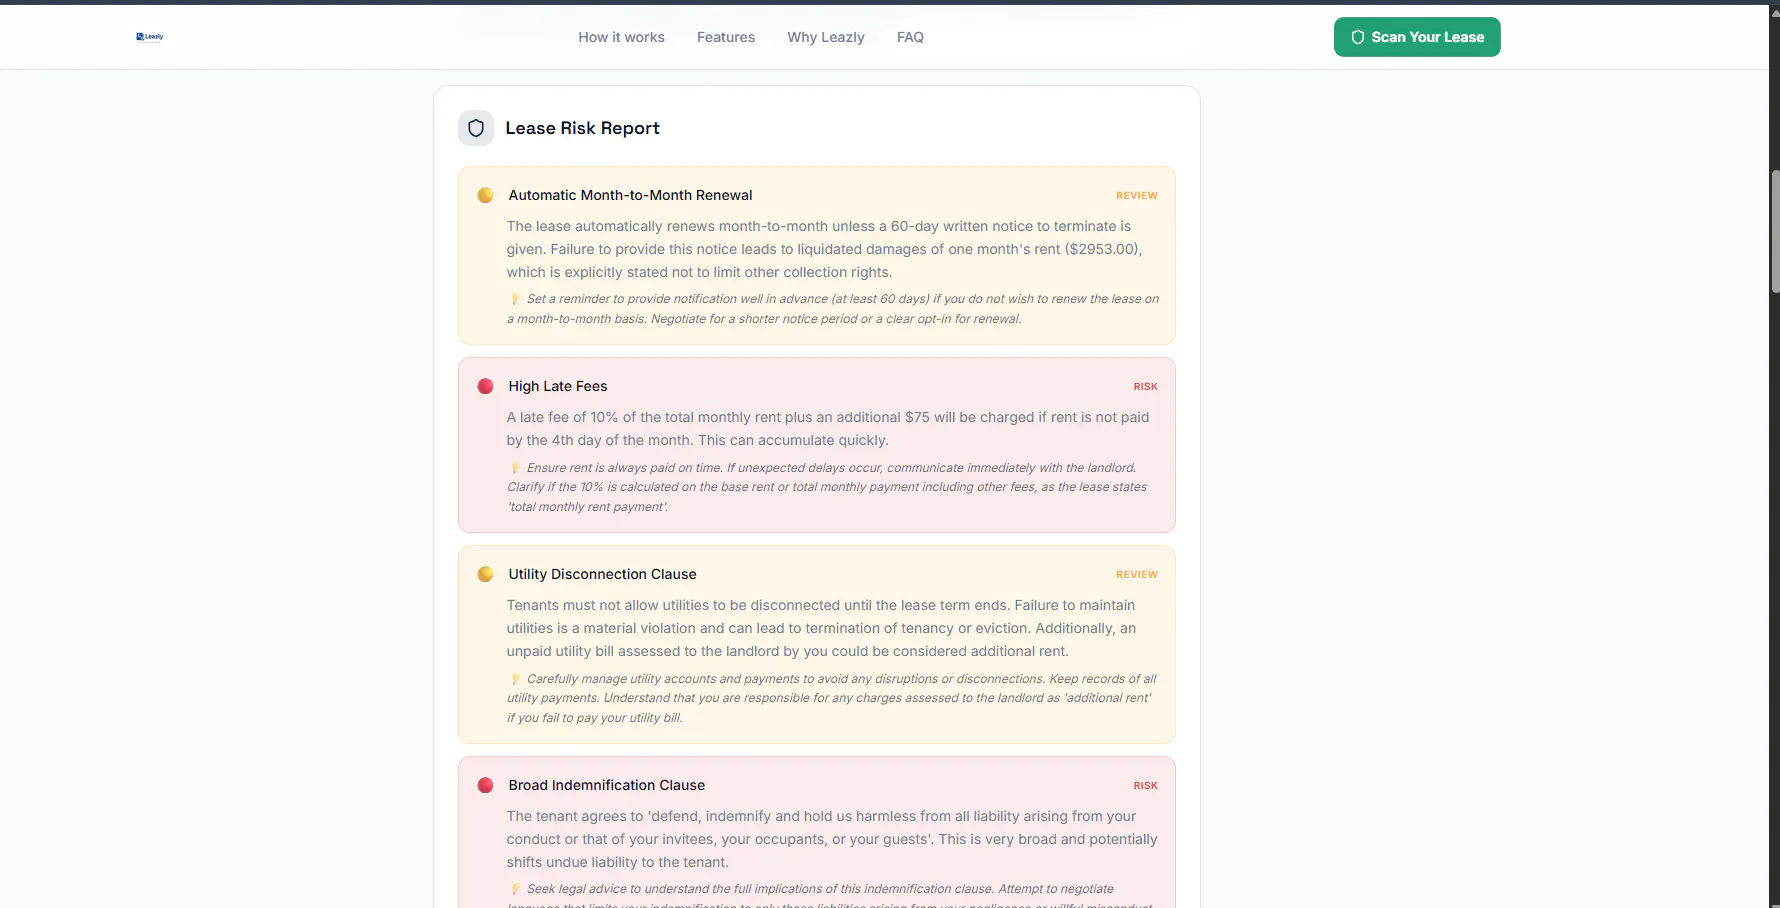Viewport: 1780px width, 908px height.
Task: Click the 'A late fee of 10%' description
Action: point(828,429)
